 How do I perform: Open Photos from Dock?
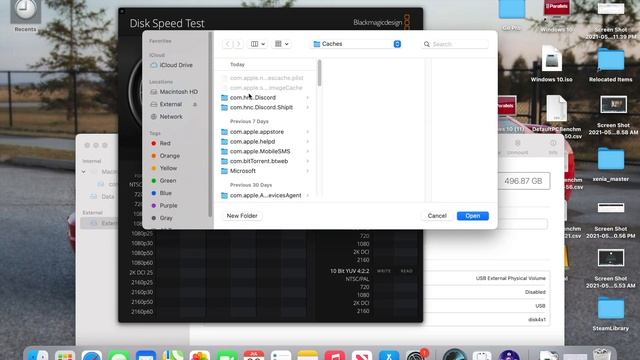pyautogui.click(x=200, y=356)
